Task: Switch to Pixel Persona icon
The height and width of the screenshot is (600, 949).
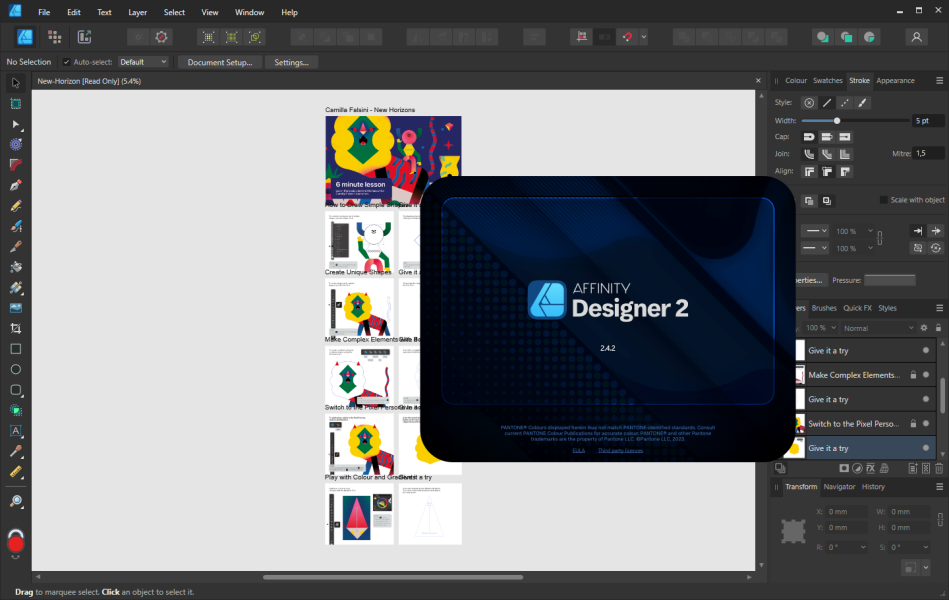Action: point(54,37)
